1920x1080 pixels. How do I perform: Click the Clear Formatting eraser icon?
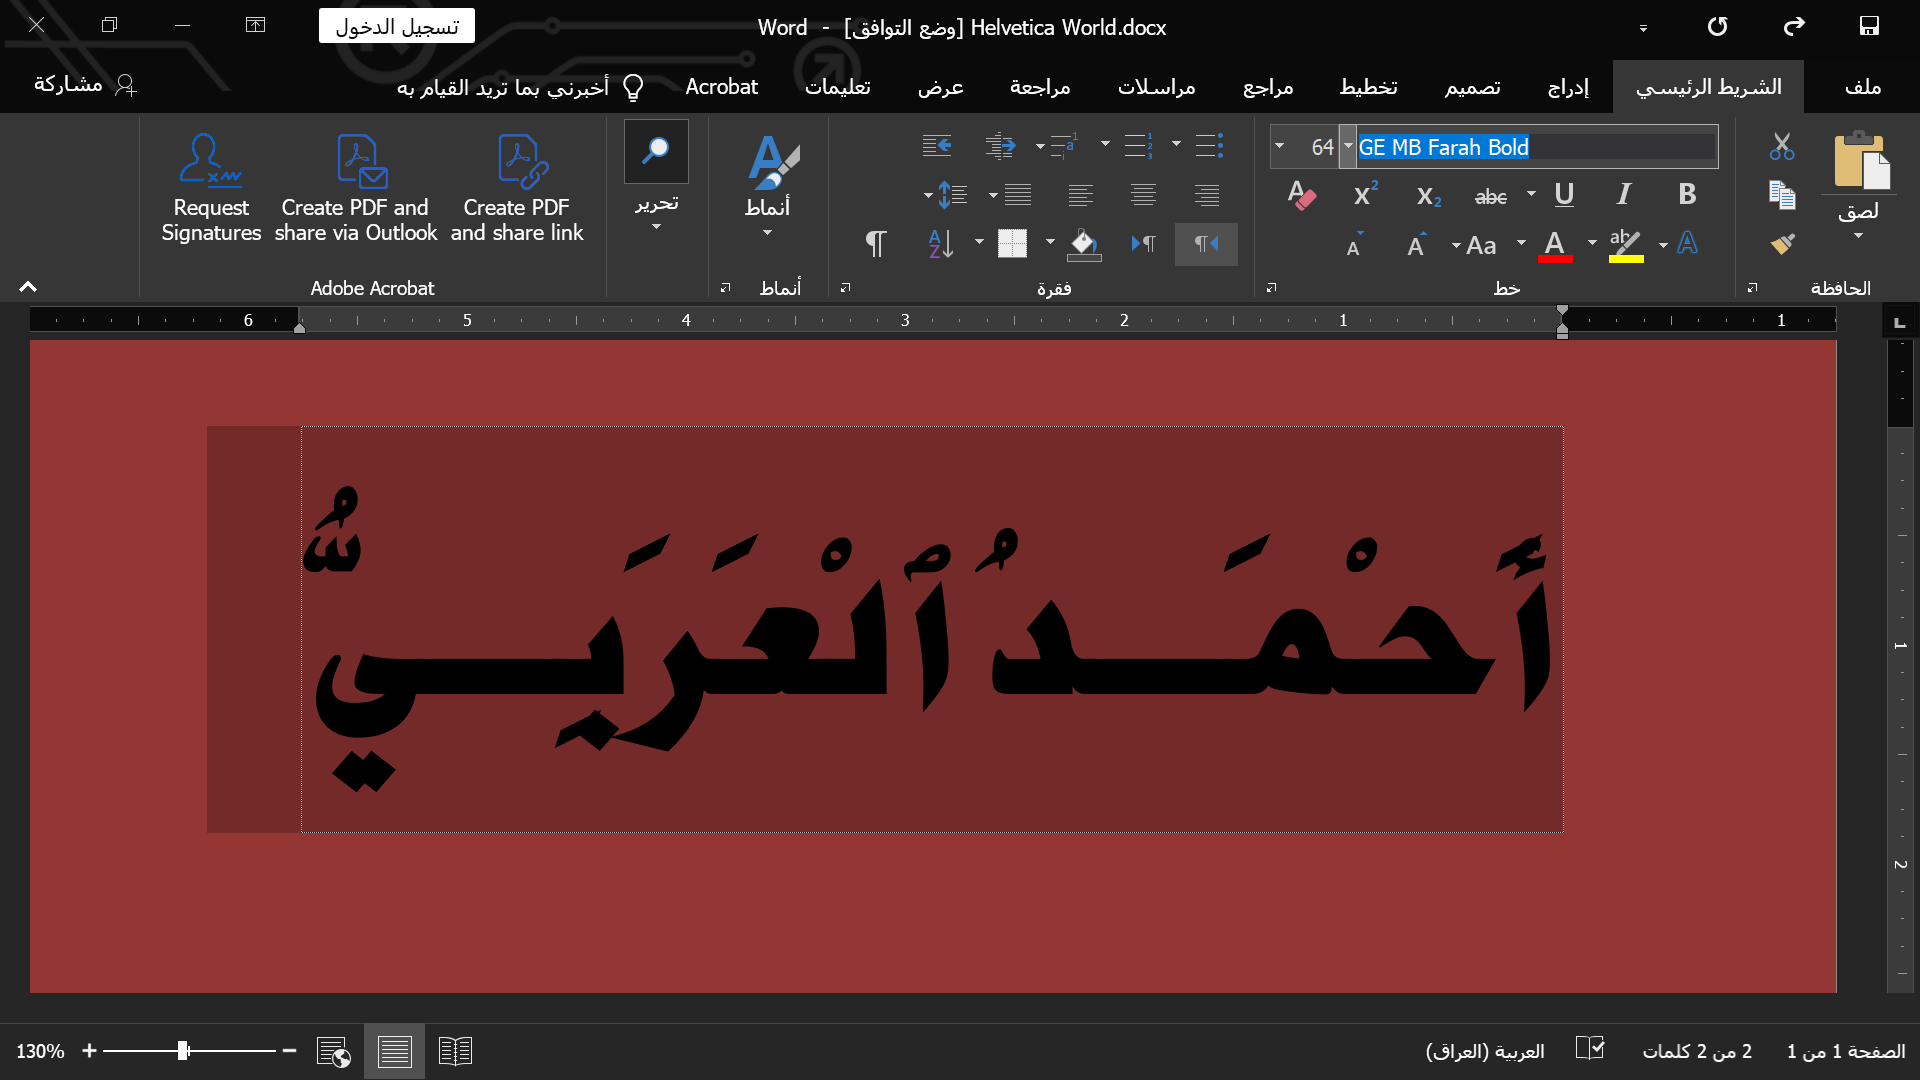(1301, 195)
